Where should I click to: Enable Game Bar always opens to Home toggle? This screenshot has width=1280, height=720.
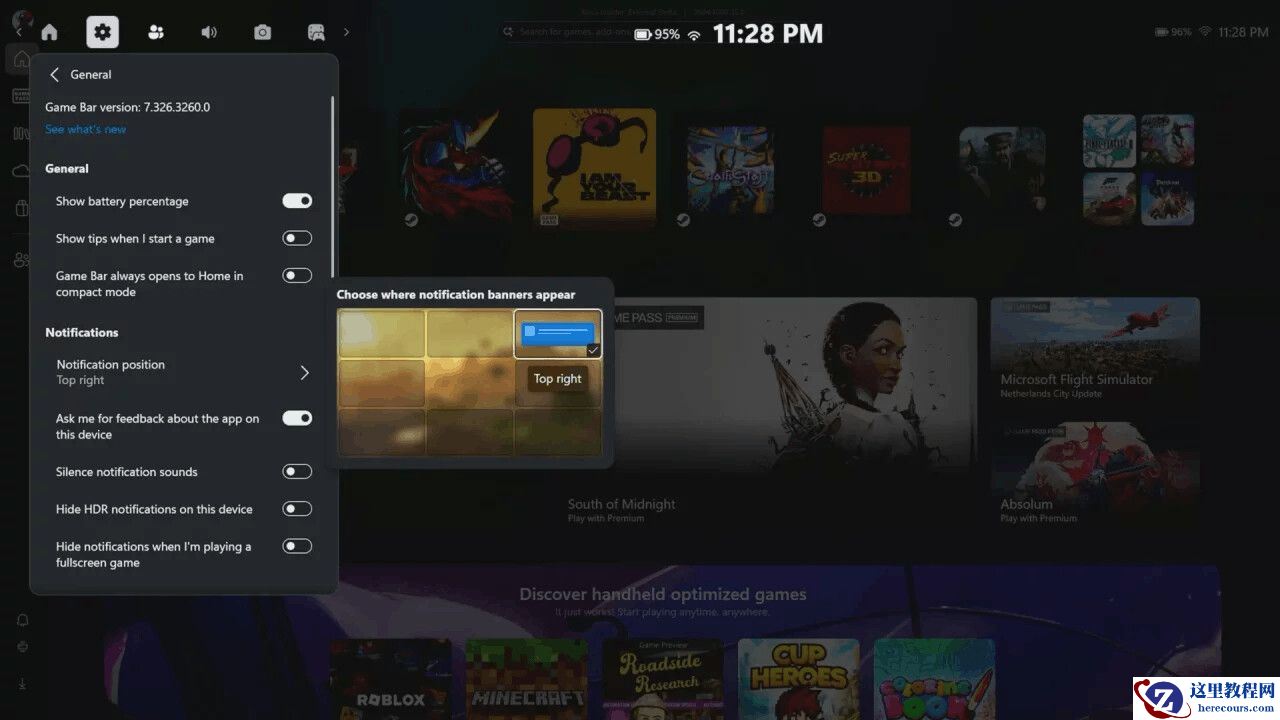point(297,275)
